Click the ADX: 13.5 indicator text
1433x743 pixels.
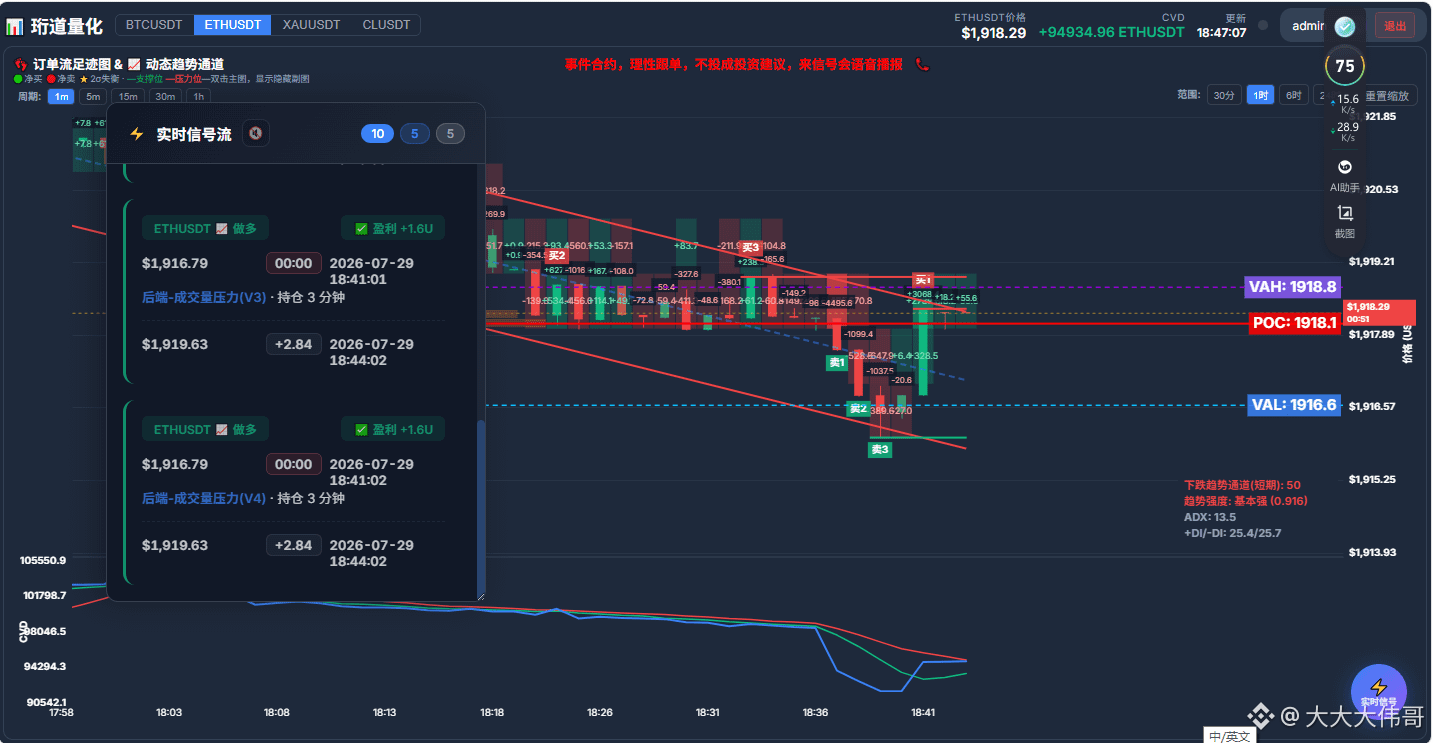point(1210,517)
